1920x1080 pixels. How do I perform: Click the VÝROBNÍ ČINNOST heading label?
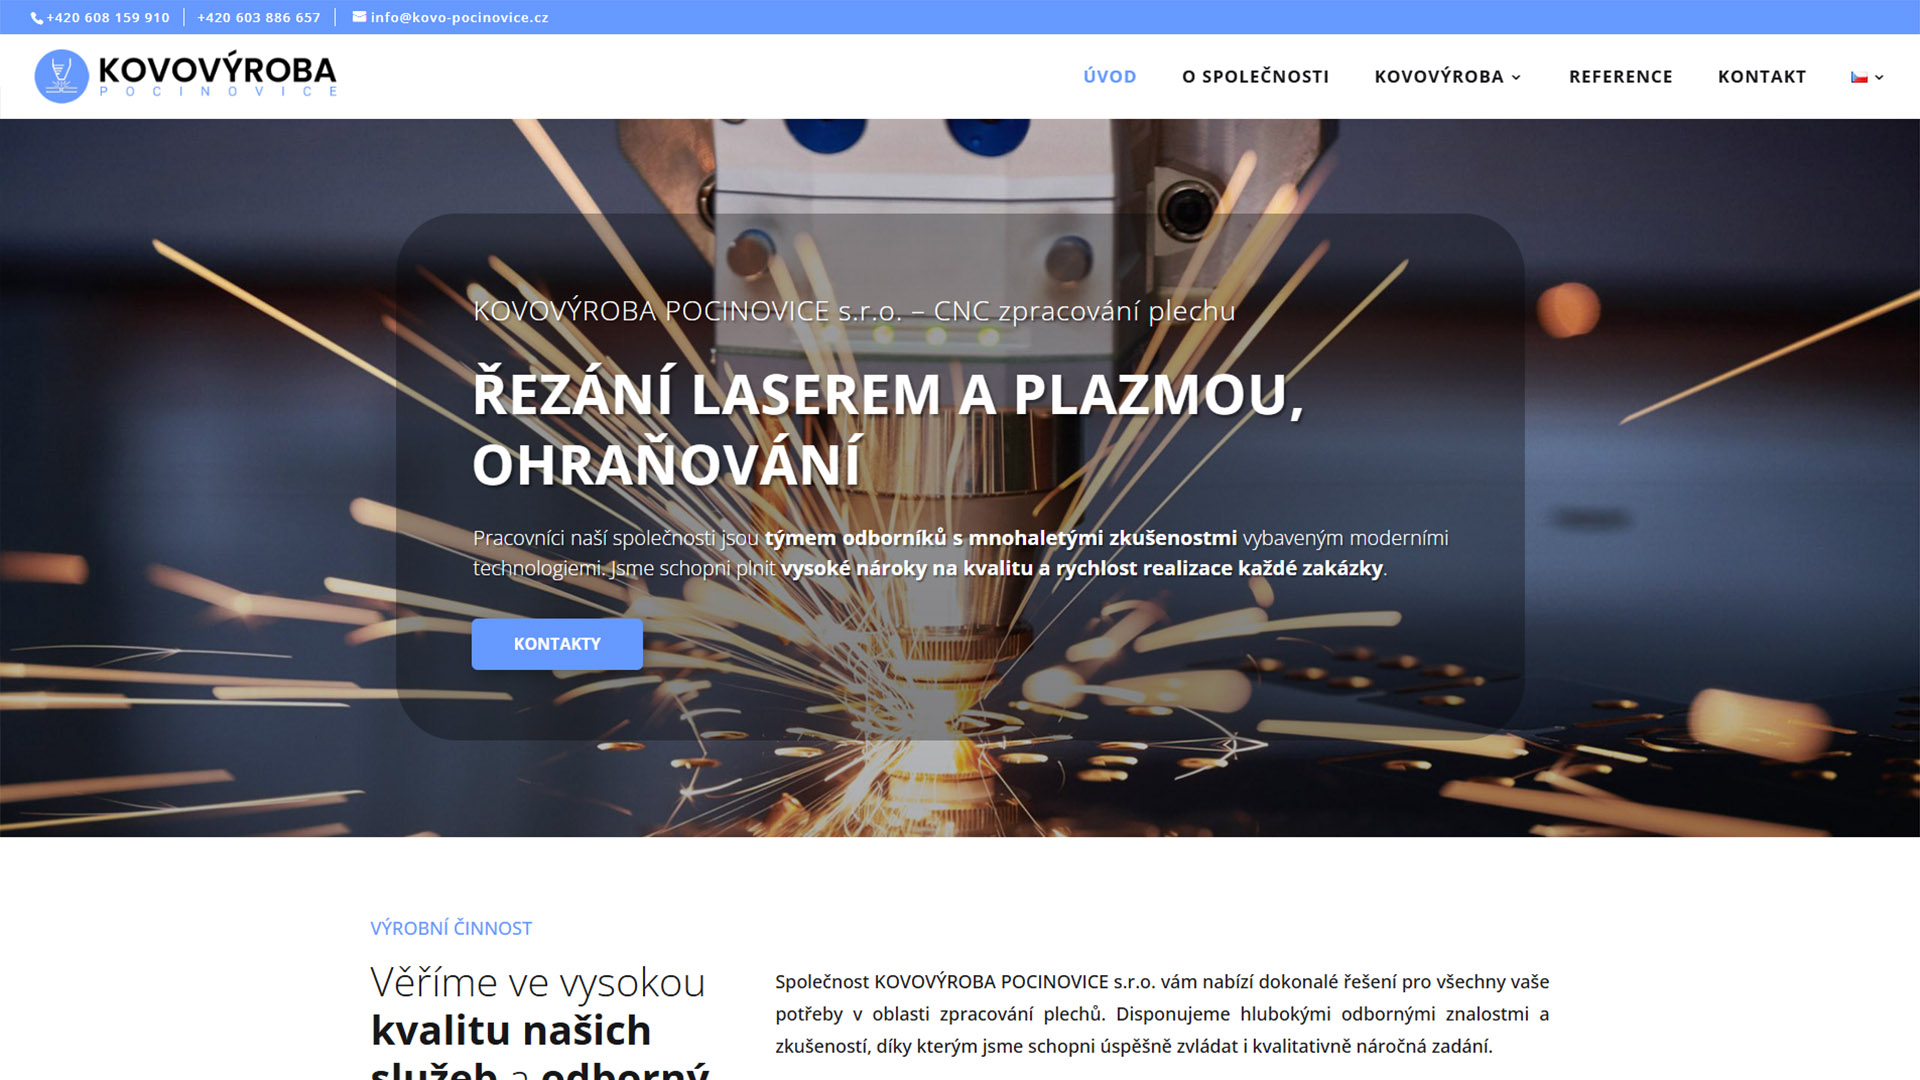(450, 928)
